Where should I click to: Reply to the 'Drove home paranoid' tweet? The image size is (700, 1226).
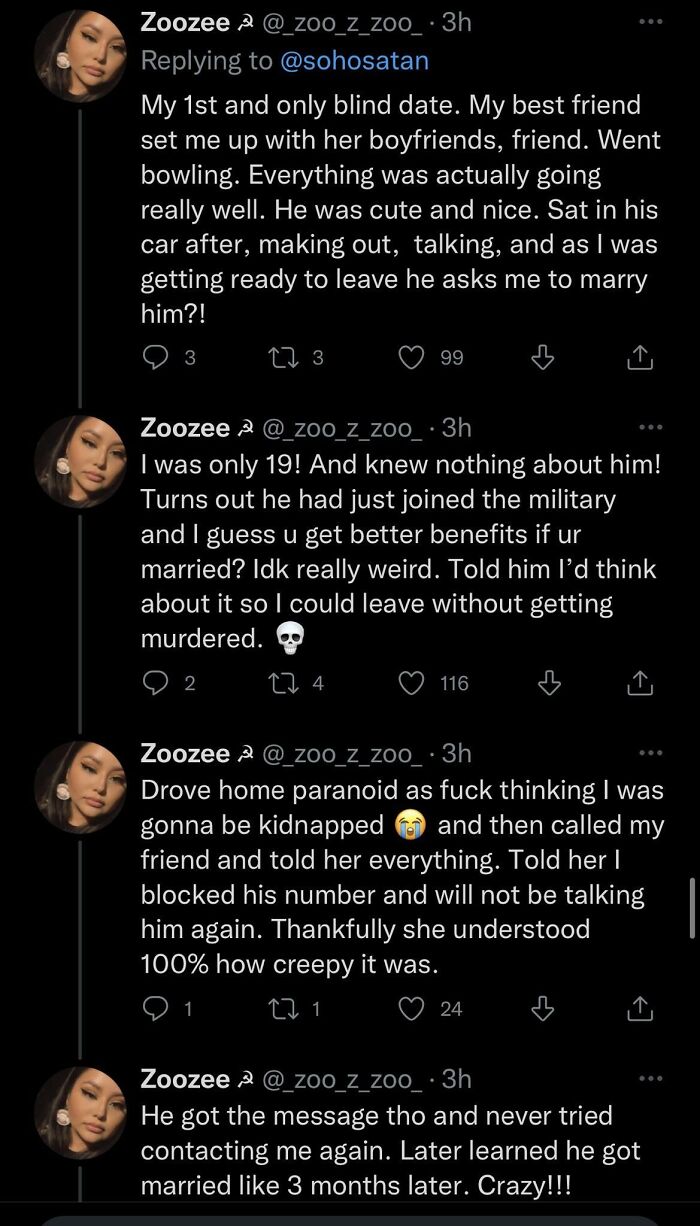point(155,1008)
